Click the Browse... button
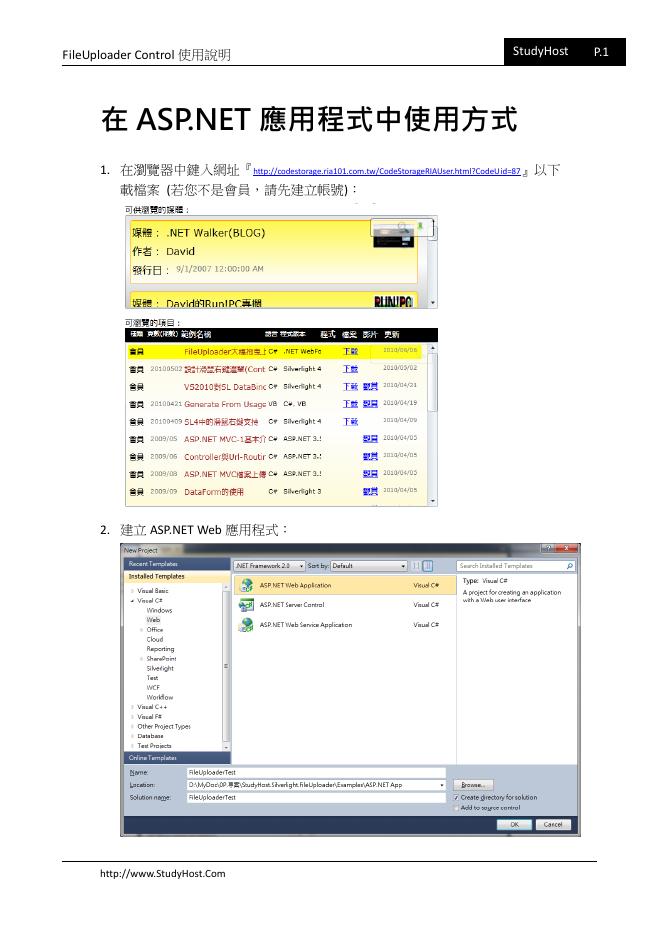 473,785
